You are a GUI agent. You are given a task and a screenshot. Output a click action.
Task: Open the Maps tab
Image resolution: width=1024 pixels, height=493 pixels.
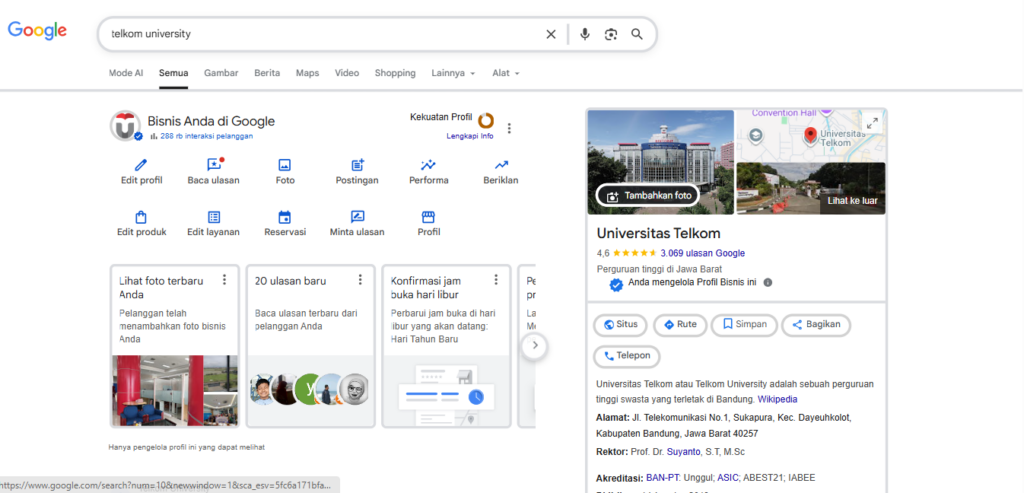coord(308,73)
